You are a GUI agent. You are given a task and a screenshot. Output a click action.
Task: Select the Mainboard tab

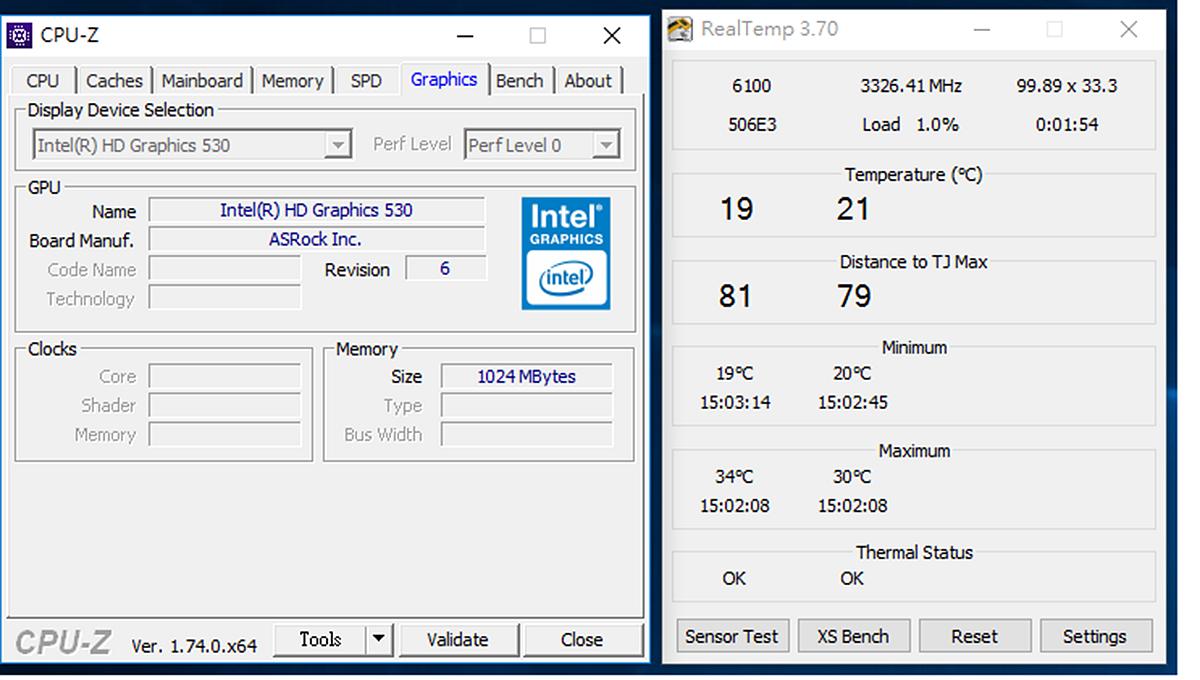202,81
